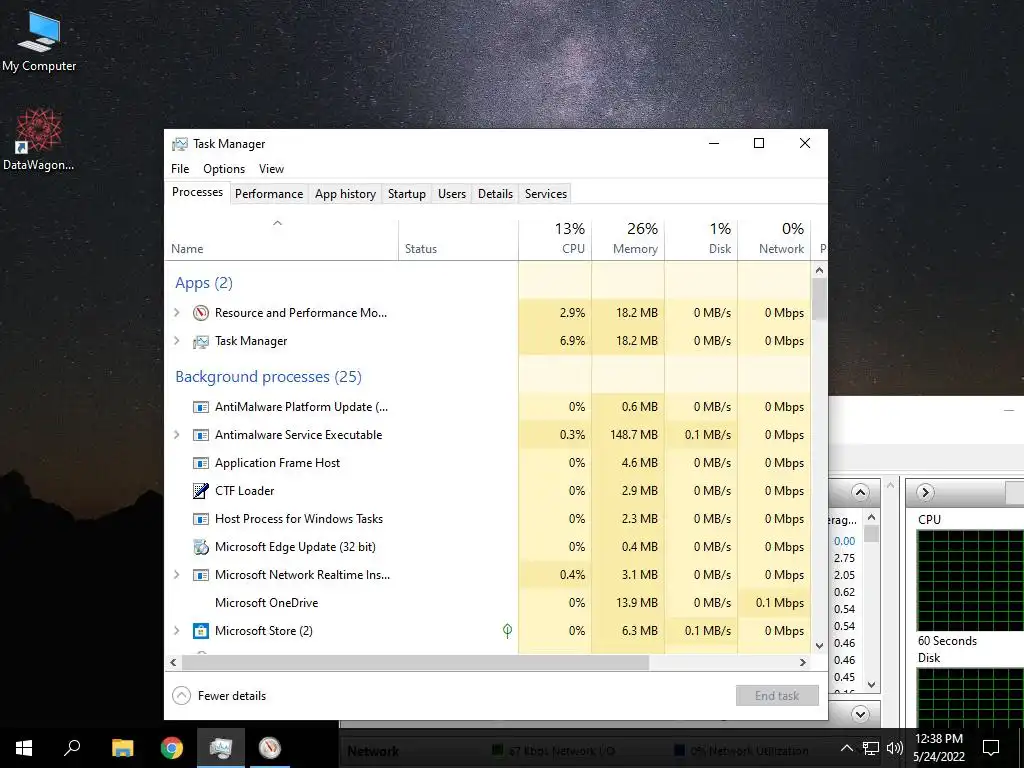Click the Background processes (25) heading
The height and width of the screenshot is (768, 1024).
(x=268, y=377)
